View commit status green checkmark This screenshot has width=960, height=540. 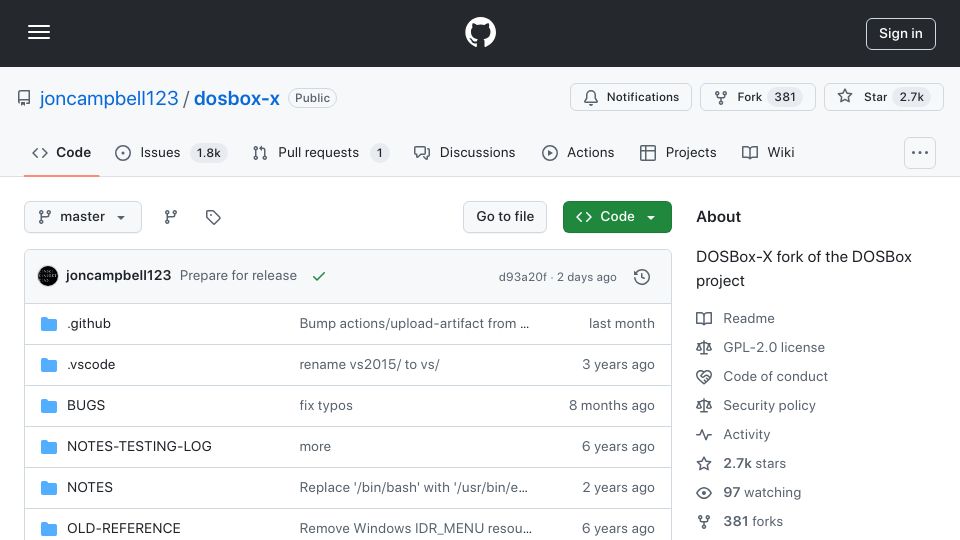[318, 276]
